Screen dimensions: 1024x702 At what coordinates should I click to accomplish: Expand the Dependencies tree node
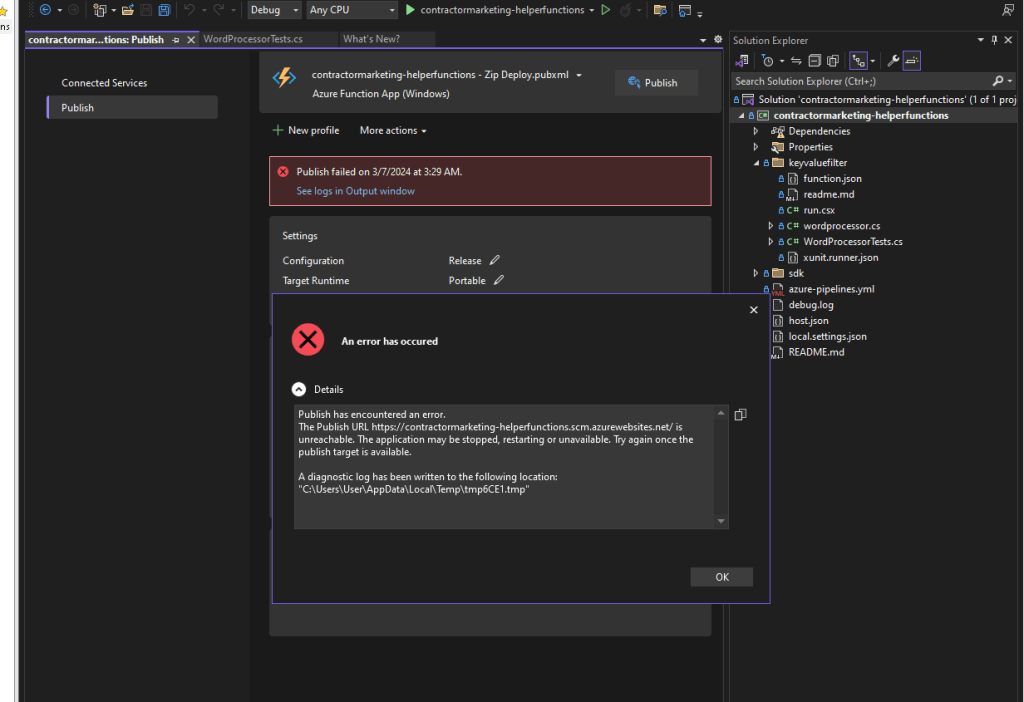point(756,131)
